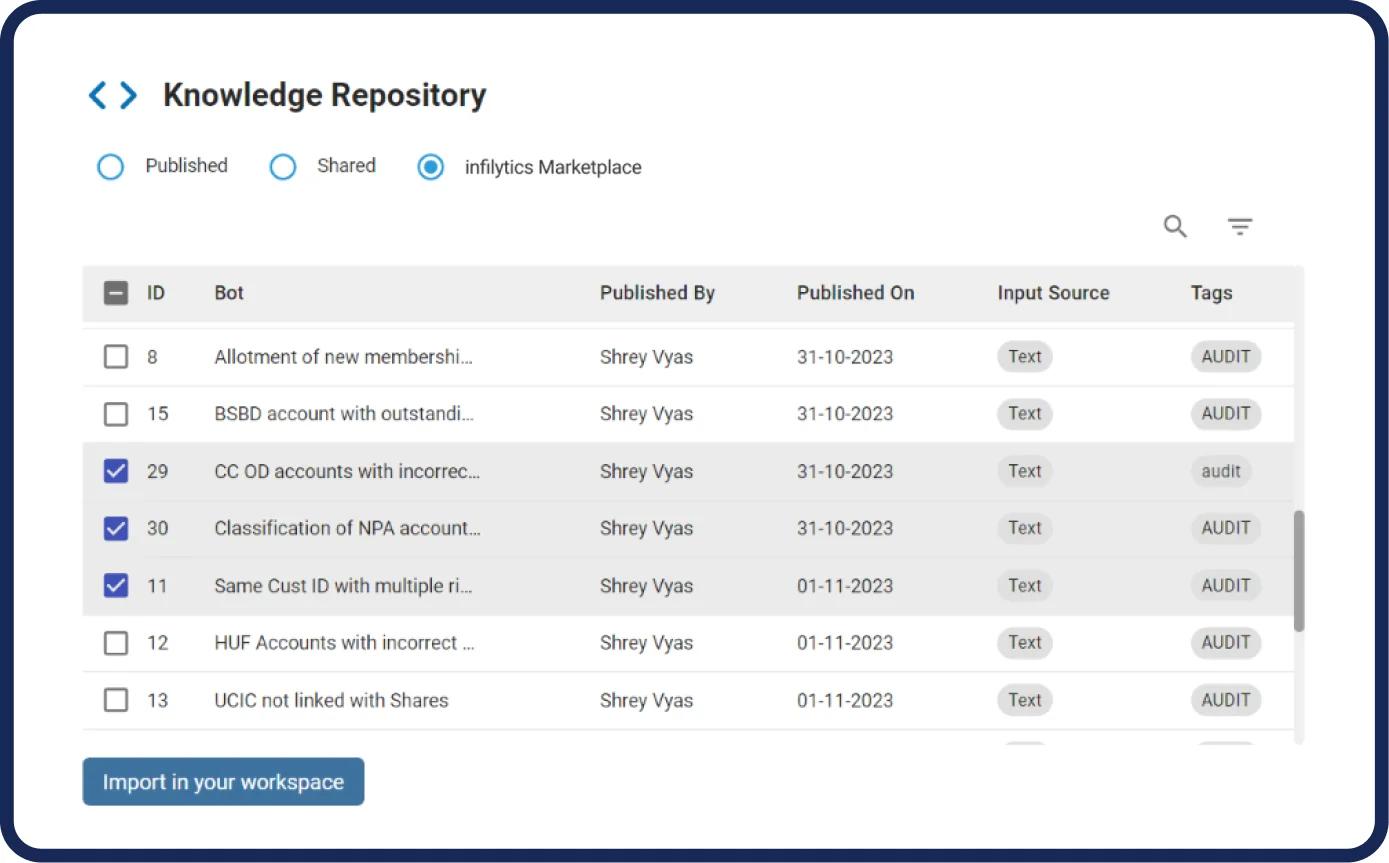The width and height of the screenshot is (1389, 863).
Task: Sort by Input Source column header
Action: [x=1053, y=293]
